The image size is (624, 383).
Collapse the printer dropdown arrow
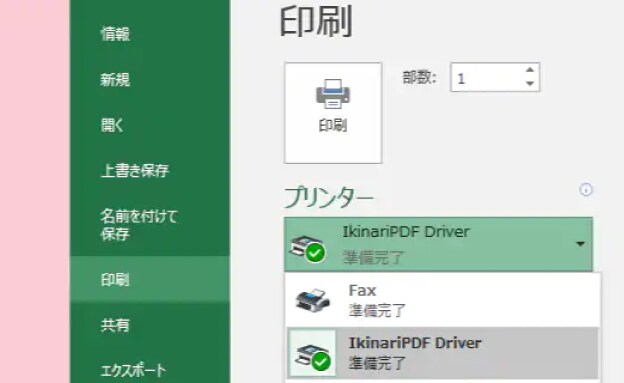[x=580, y=244]
